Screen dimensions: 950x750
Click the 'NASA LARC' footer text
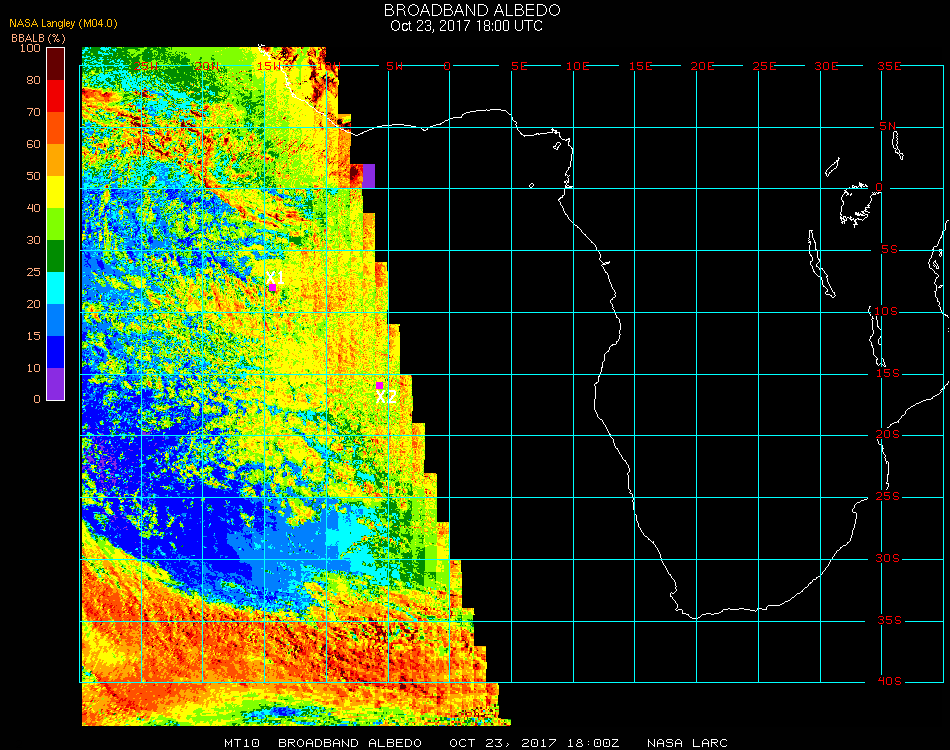point(687,743)
